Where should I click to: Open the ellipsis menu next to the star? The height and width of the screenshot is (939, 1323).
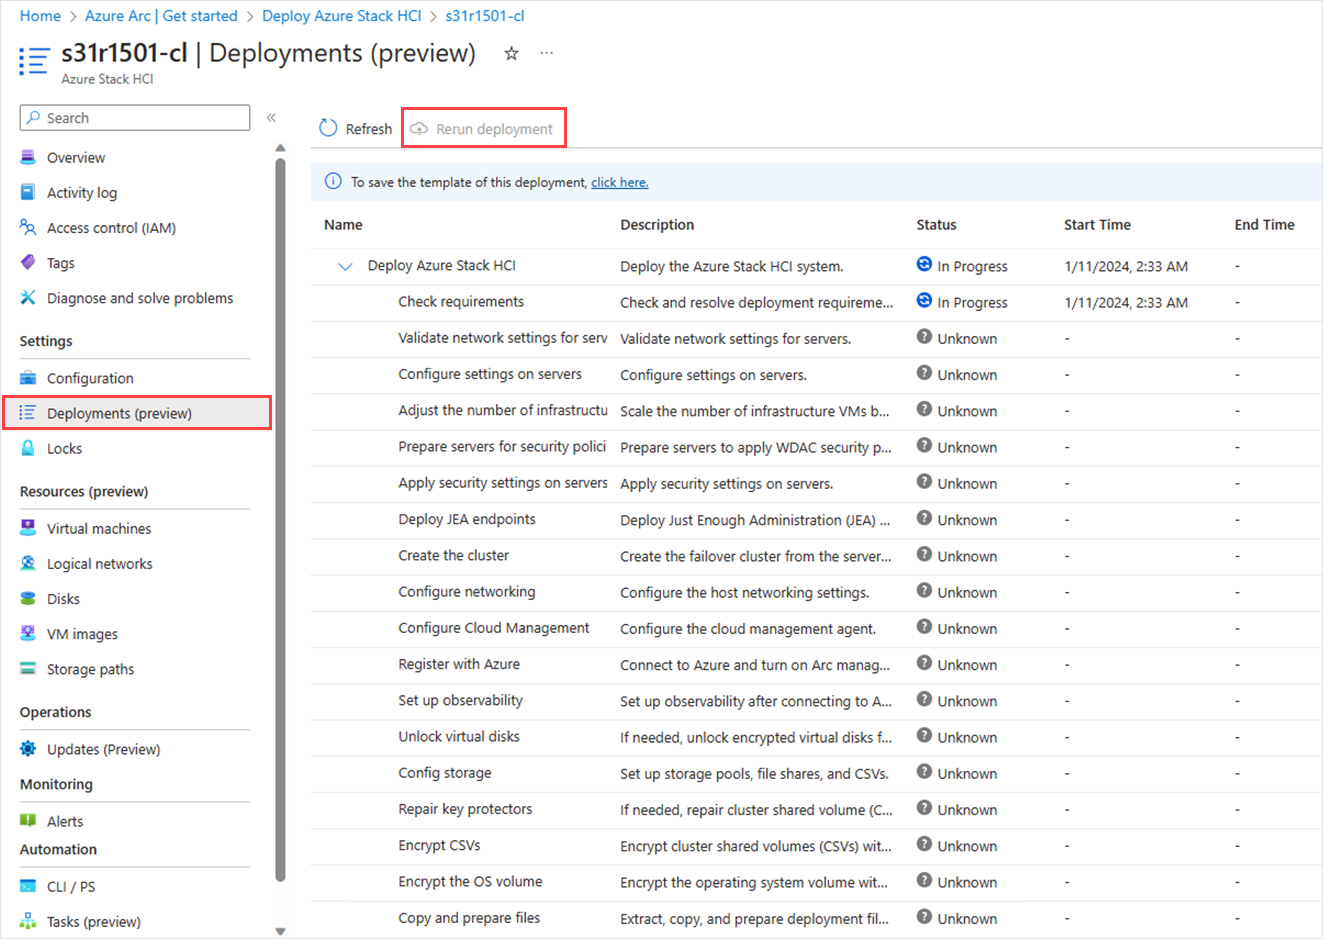(546, 53)
